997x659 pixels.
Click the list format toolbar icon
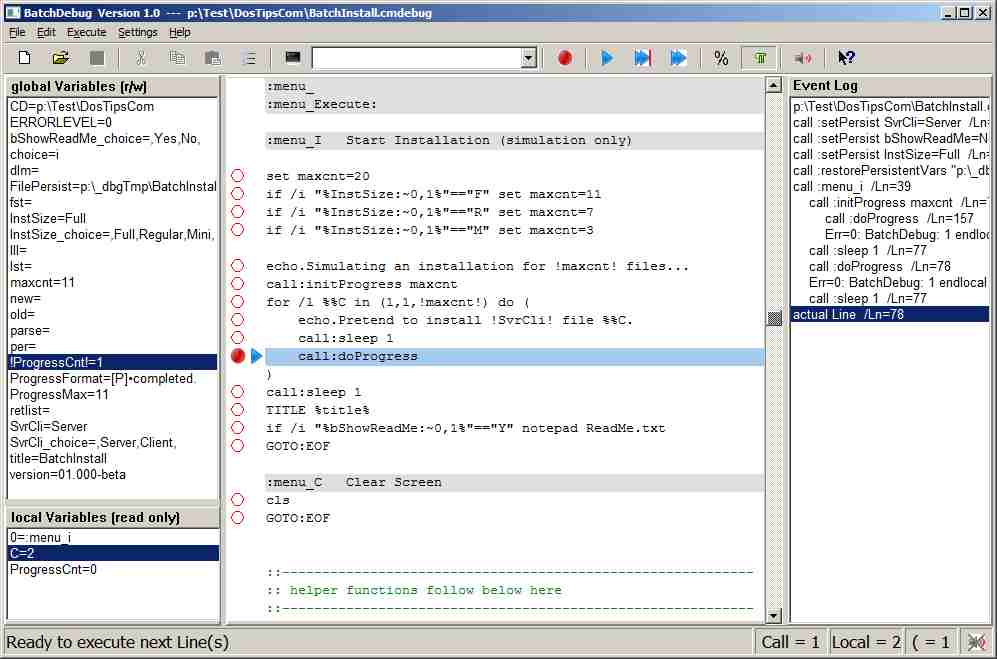tap(249, 58)
